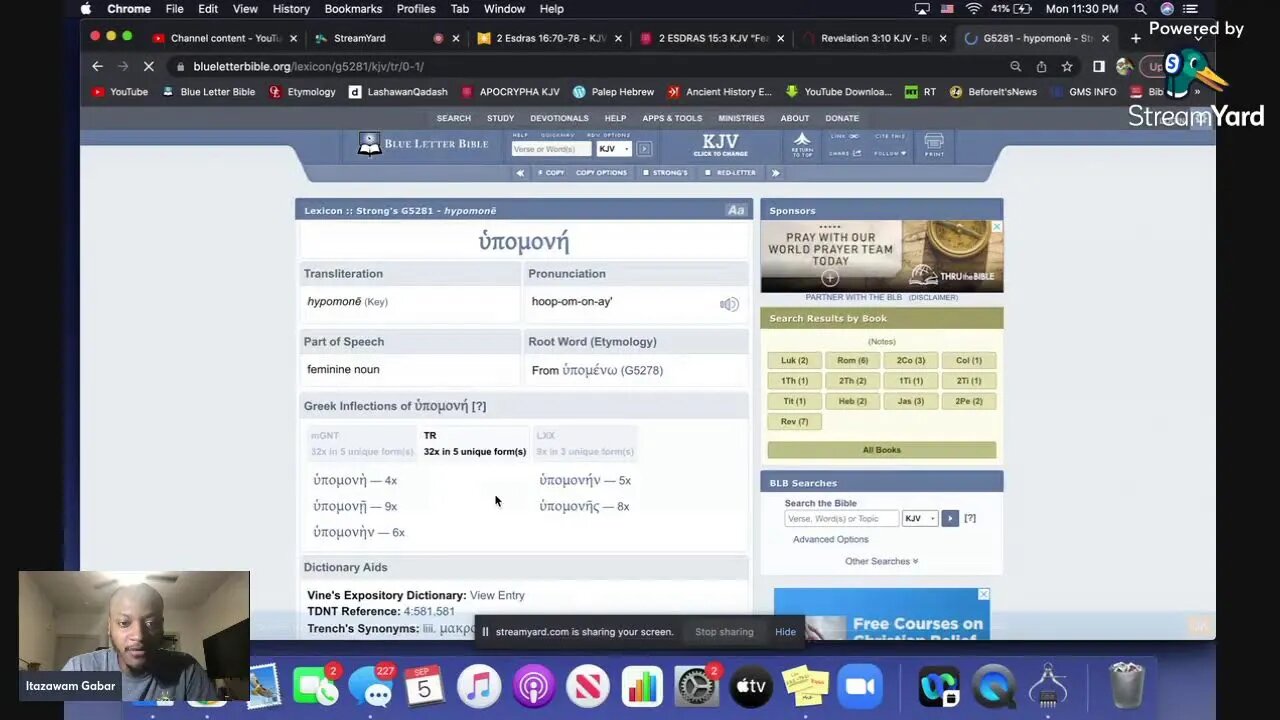Click Hide on the screen sharing bar
This screenshot has width=1280, height=720.
(785, 632)
